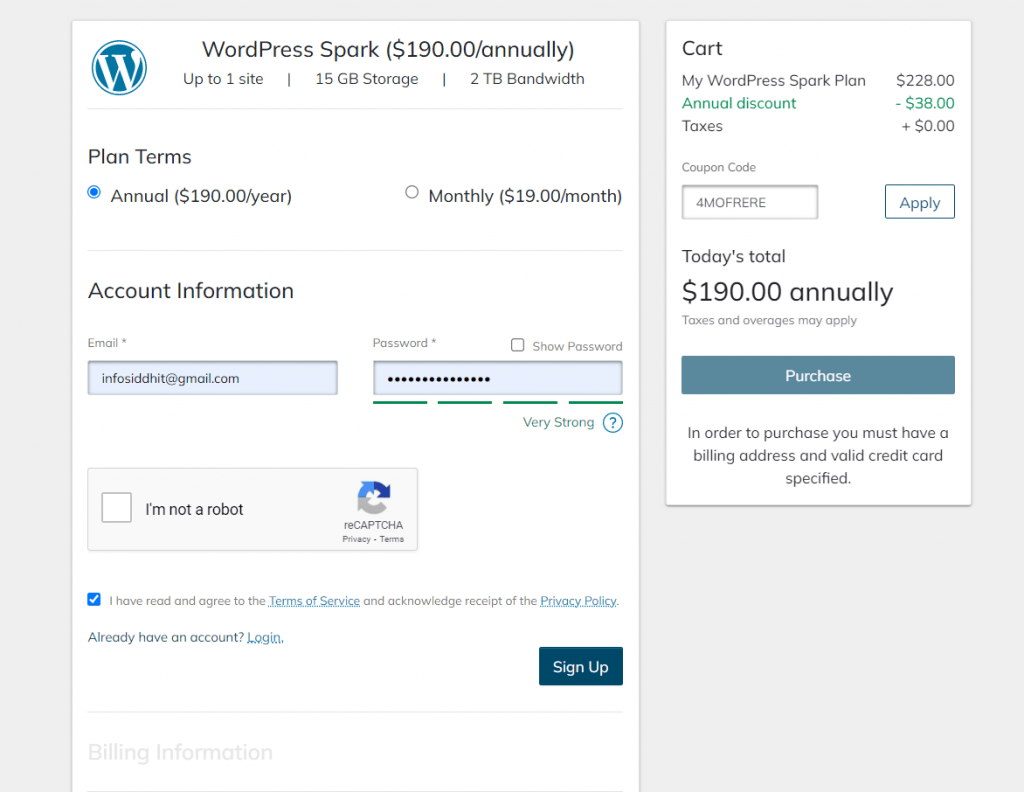
Task: Uncheck the Terms of Service agreement checkbox
Action: [x=94, y=599]
